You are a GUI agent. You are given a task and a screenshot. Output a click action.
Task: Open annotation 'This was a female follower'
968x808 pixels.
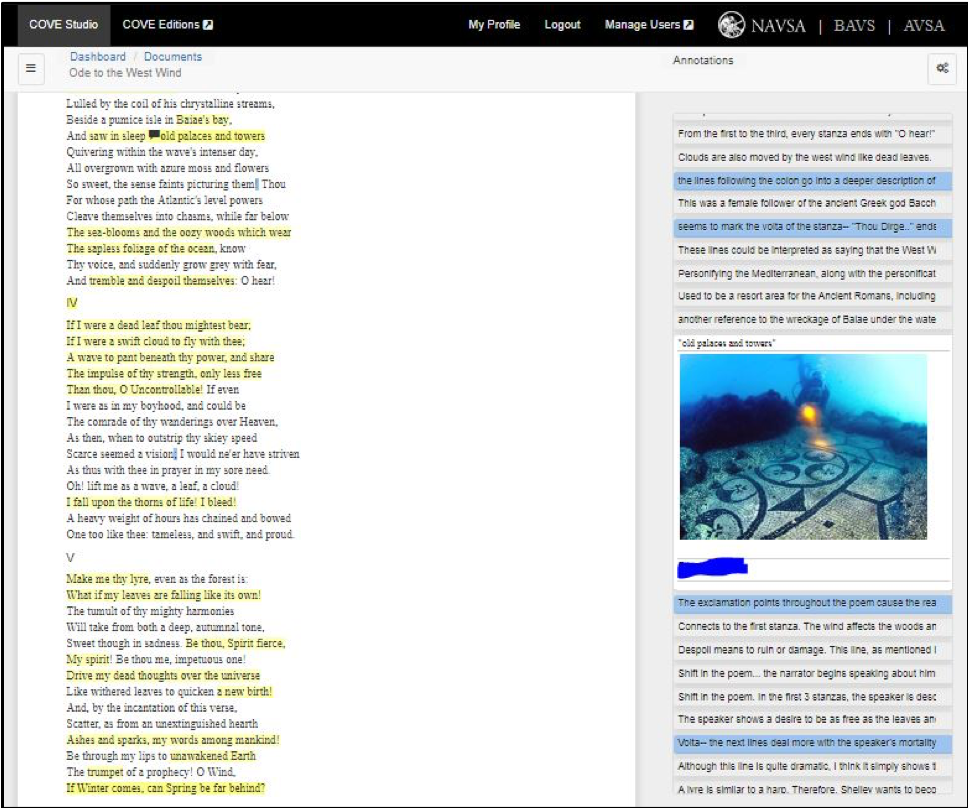click(x=812, y=203)
